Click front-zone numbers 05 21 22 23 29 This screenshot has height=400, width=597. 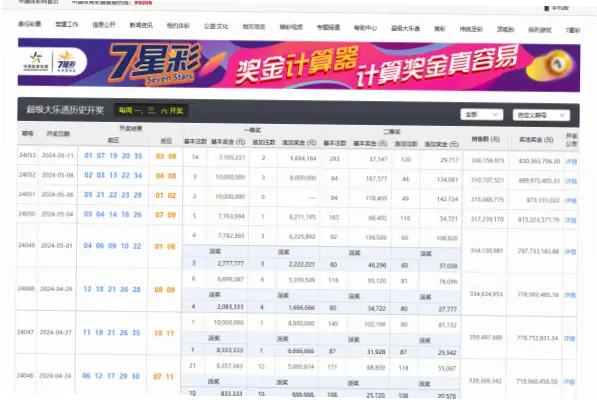[x=113, y=195]
